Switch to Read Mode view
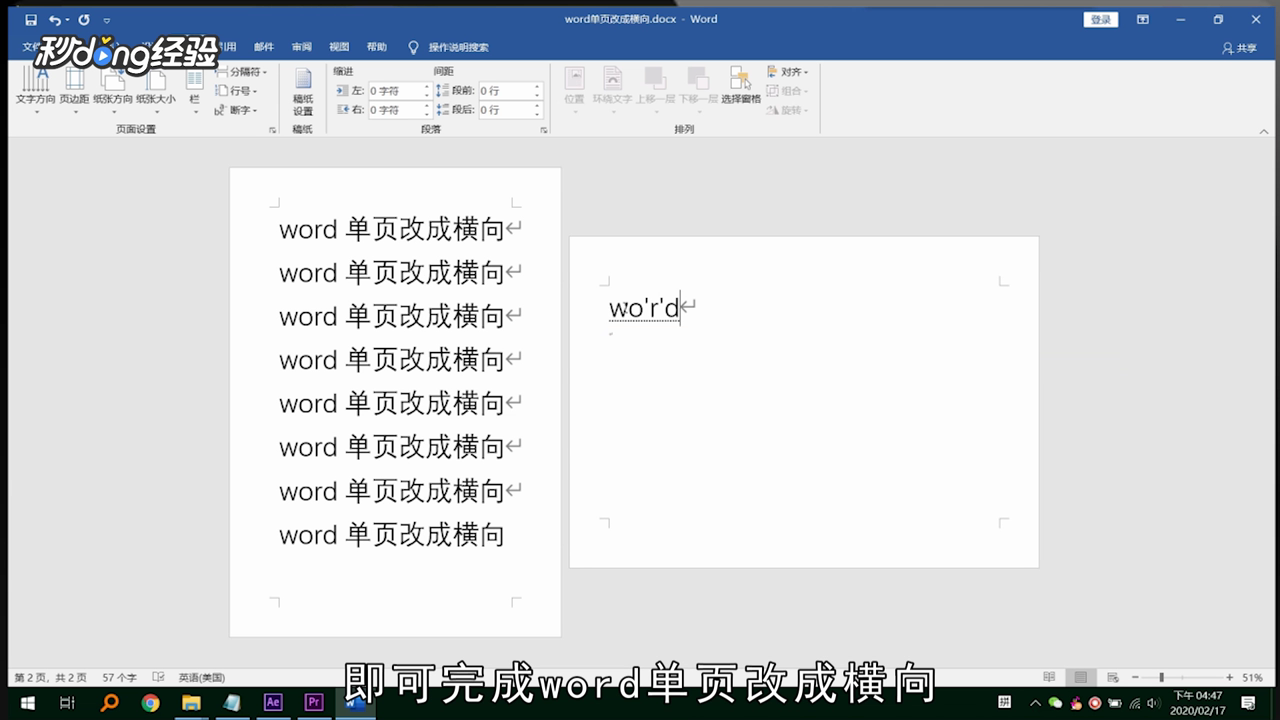Viewport: 1280px width, 720px height. [x=1049, y=677]
